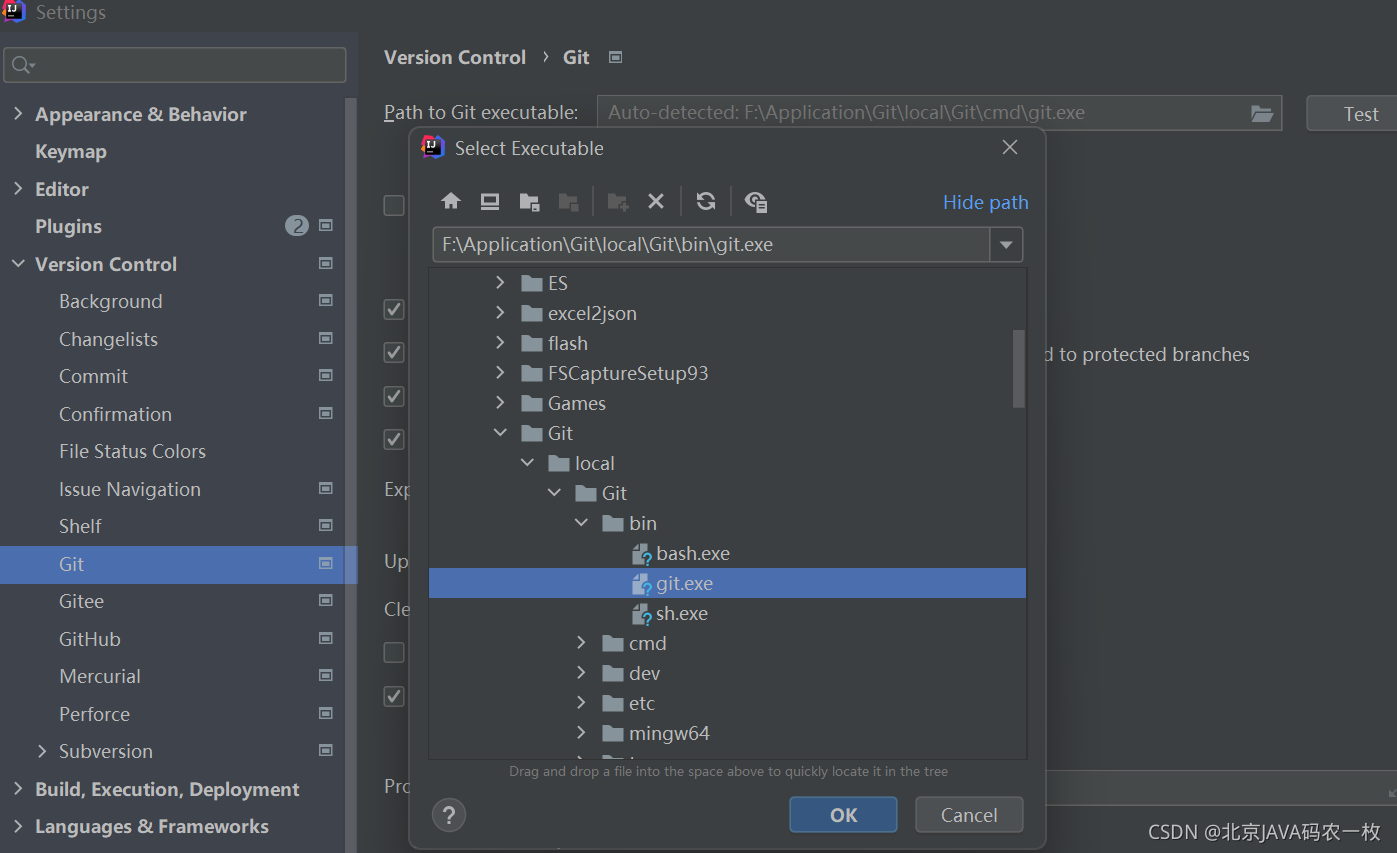1397x853 pixels.
Task: Click the Settings search field
Action: 175,65
